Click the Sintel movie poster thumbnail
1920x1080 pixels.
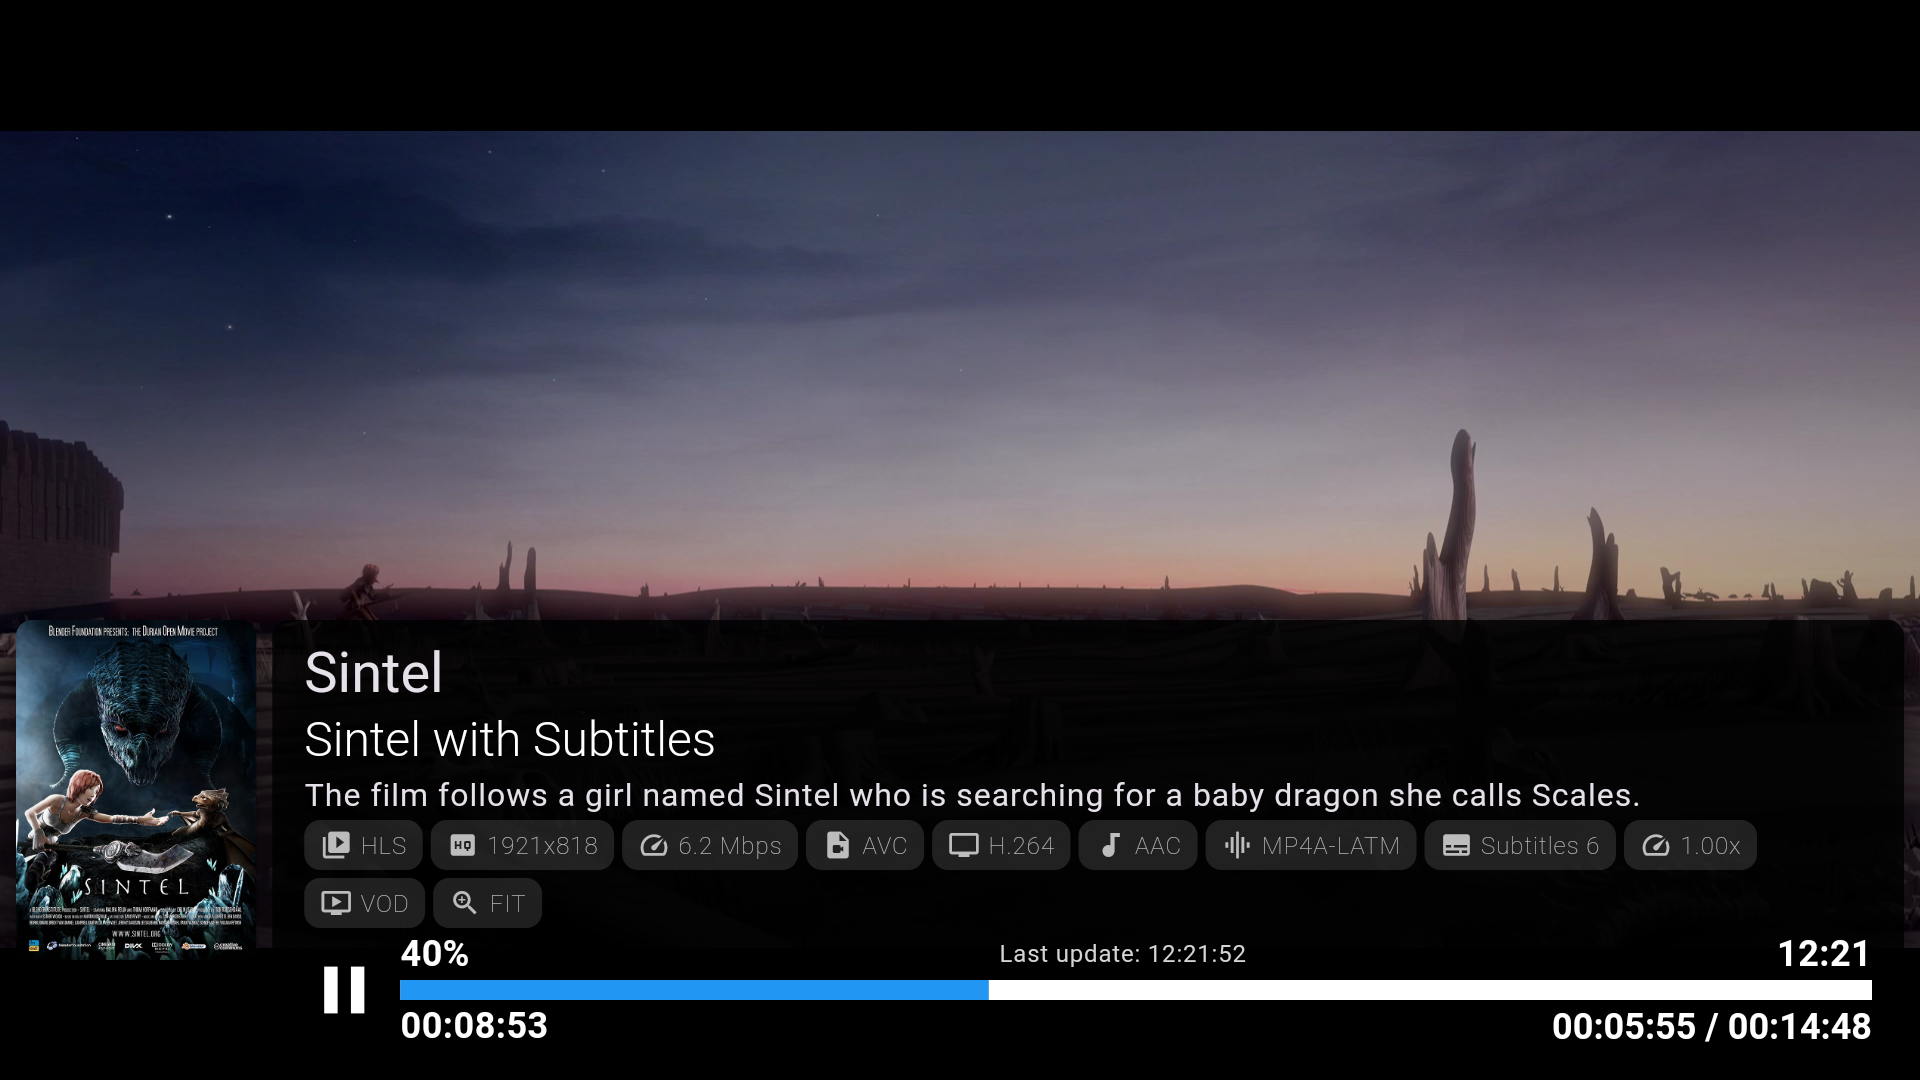[136, 790]
